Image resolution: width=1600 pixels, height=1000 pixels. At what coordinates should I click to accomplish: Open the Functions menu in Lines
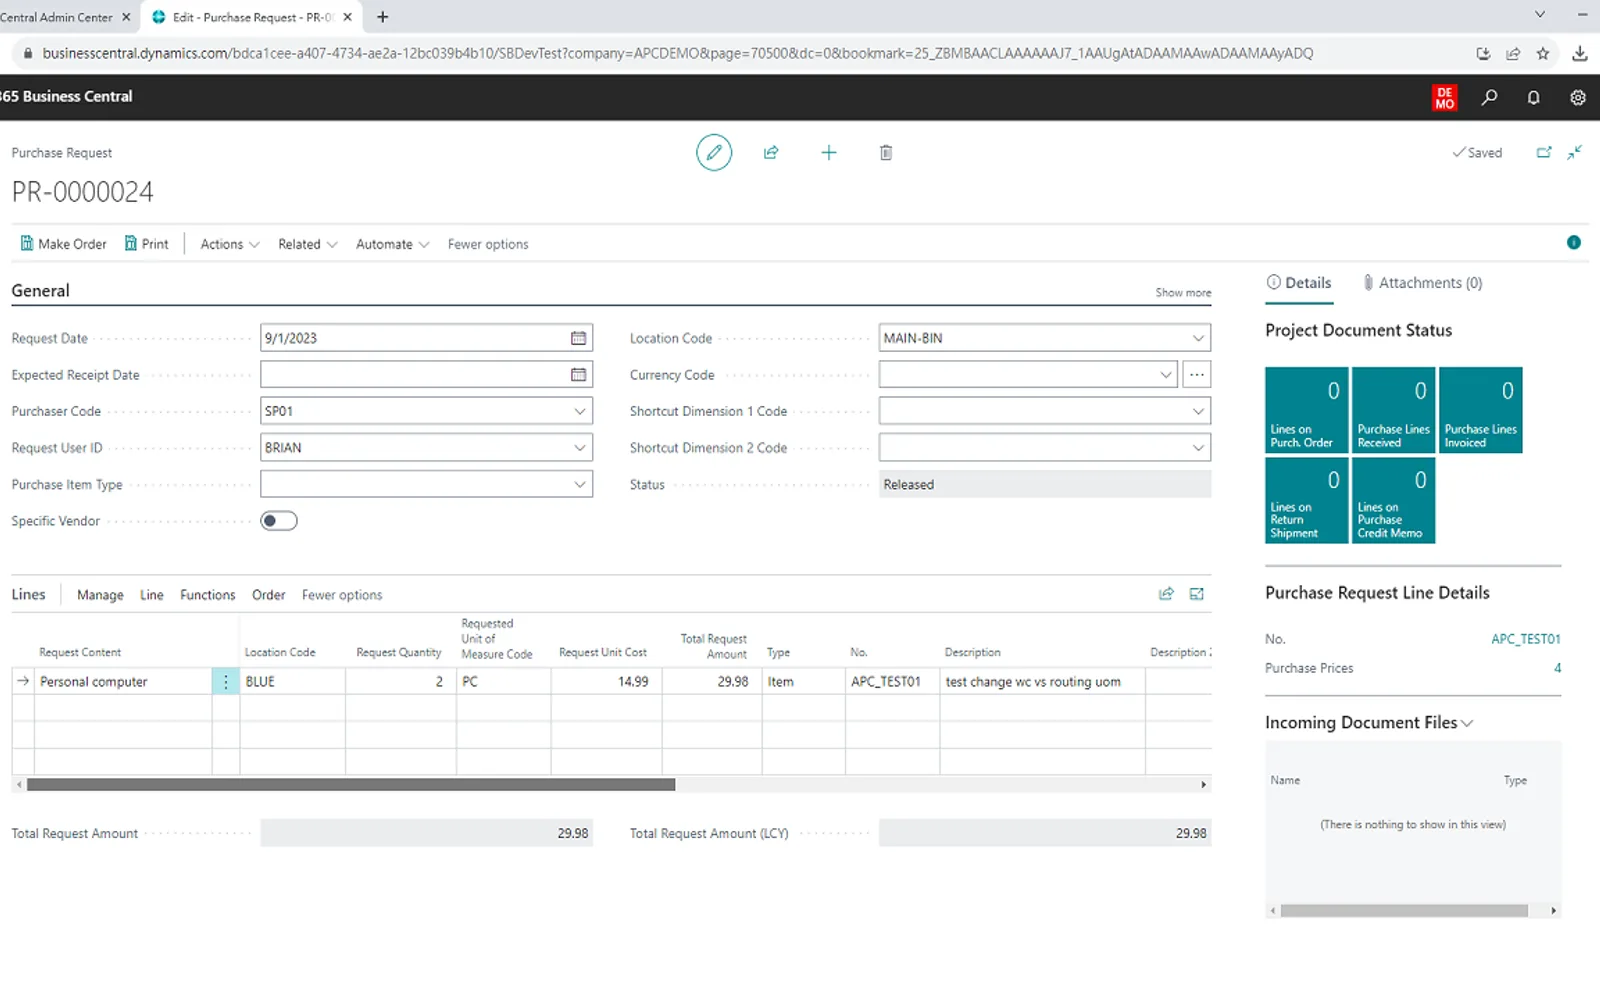[x=208, y=595]
